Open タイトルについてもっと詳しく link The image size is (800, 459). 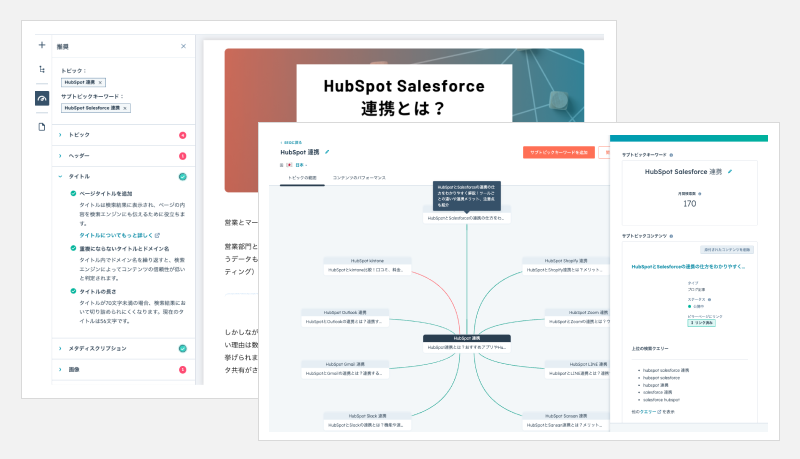tap(119, 235)
